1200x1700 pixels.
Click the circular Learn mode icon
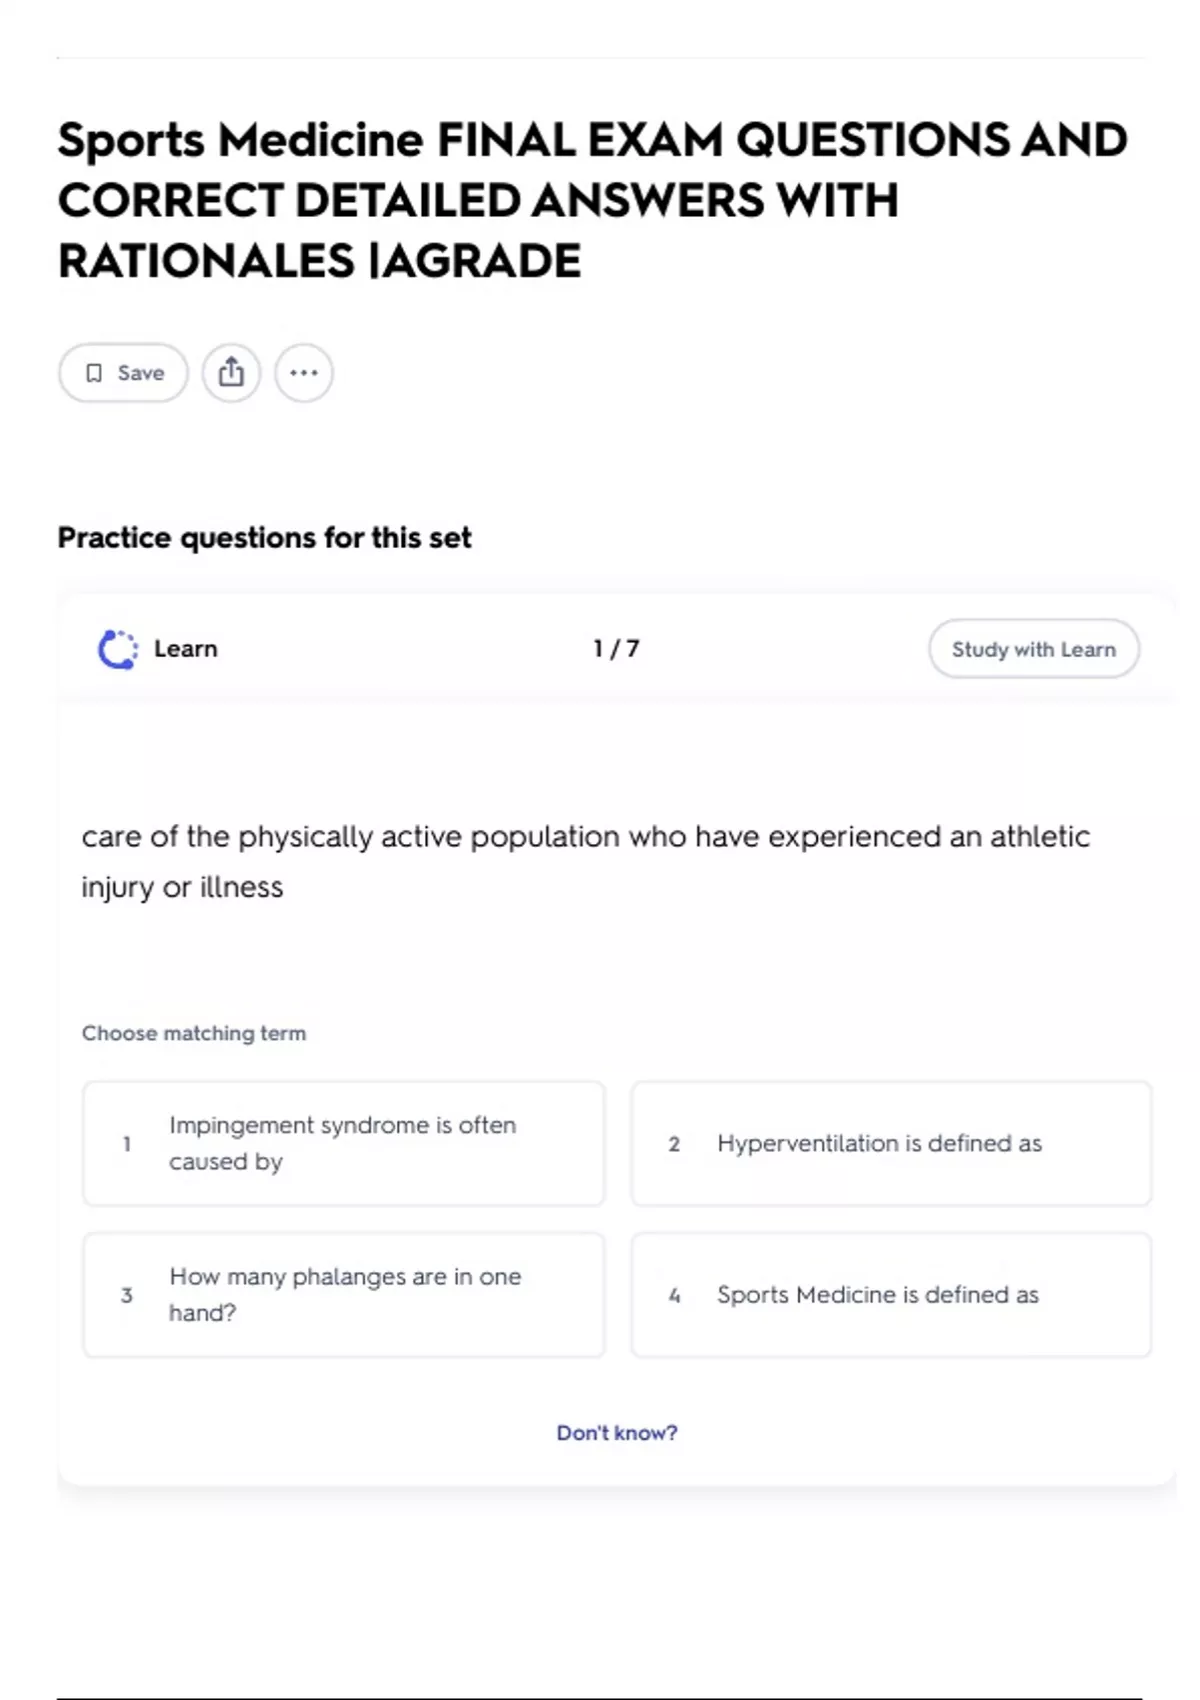click(x=118, y=649)
